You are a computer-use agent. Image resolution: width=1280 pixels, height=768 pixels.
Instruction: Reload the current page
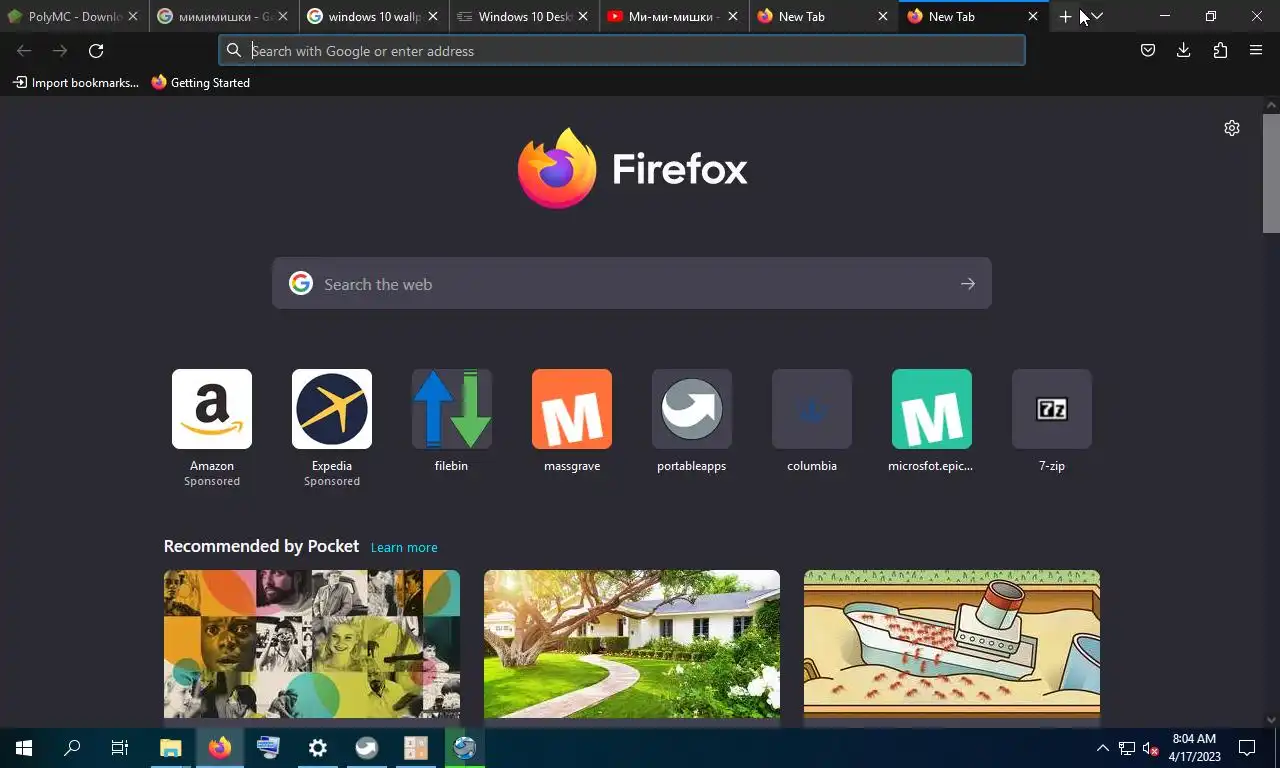click(x=96, y=51)
